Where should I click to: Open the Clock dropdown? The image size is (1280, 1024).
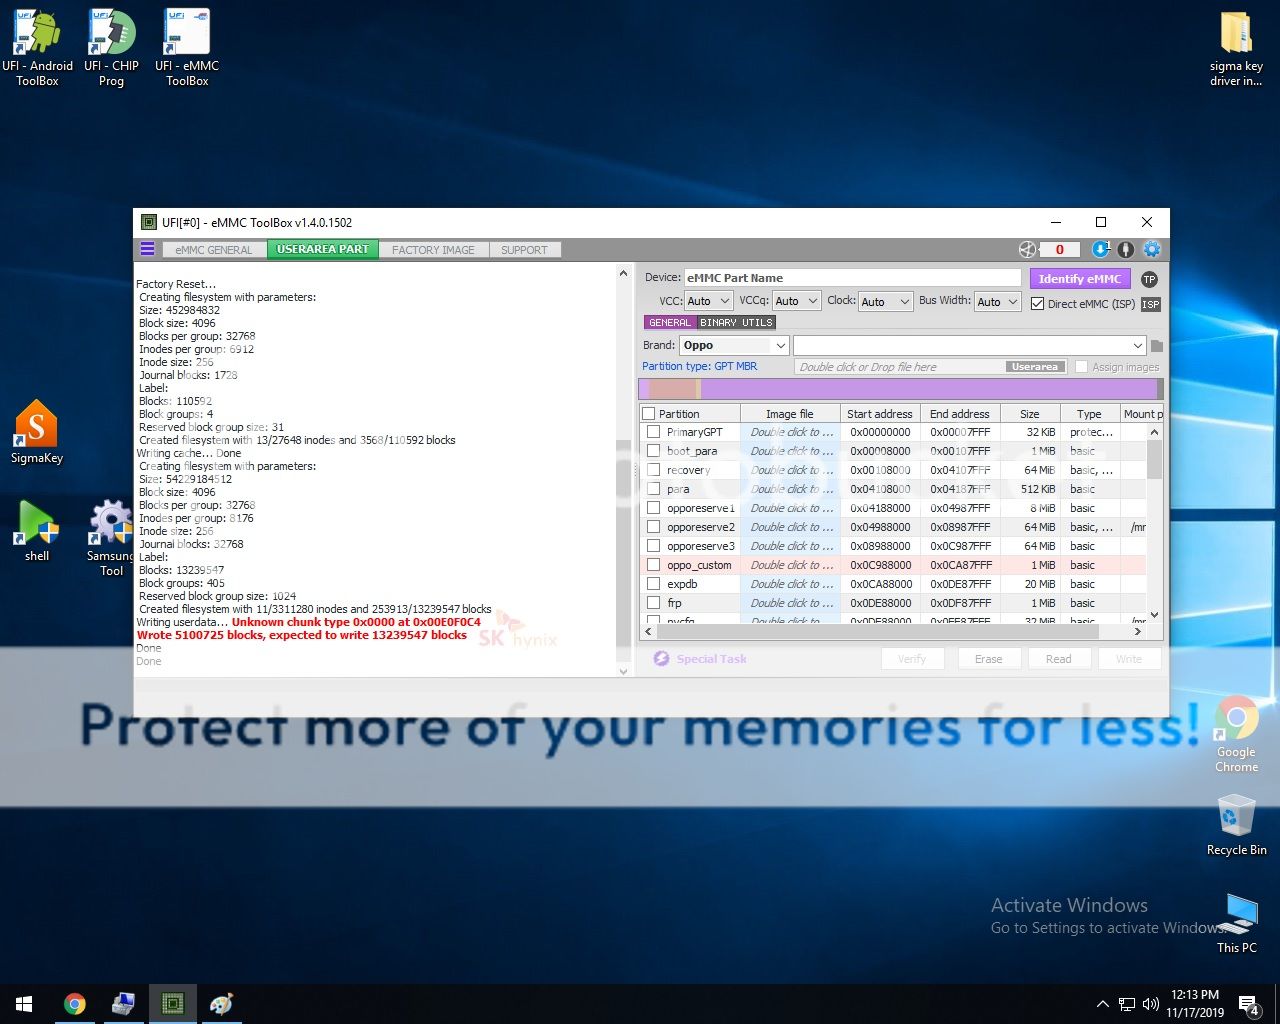click(886, 301)
